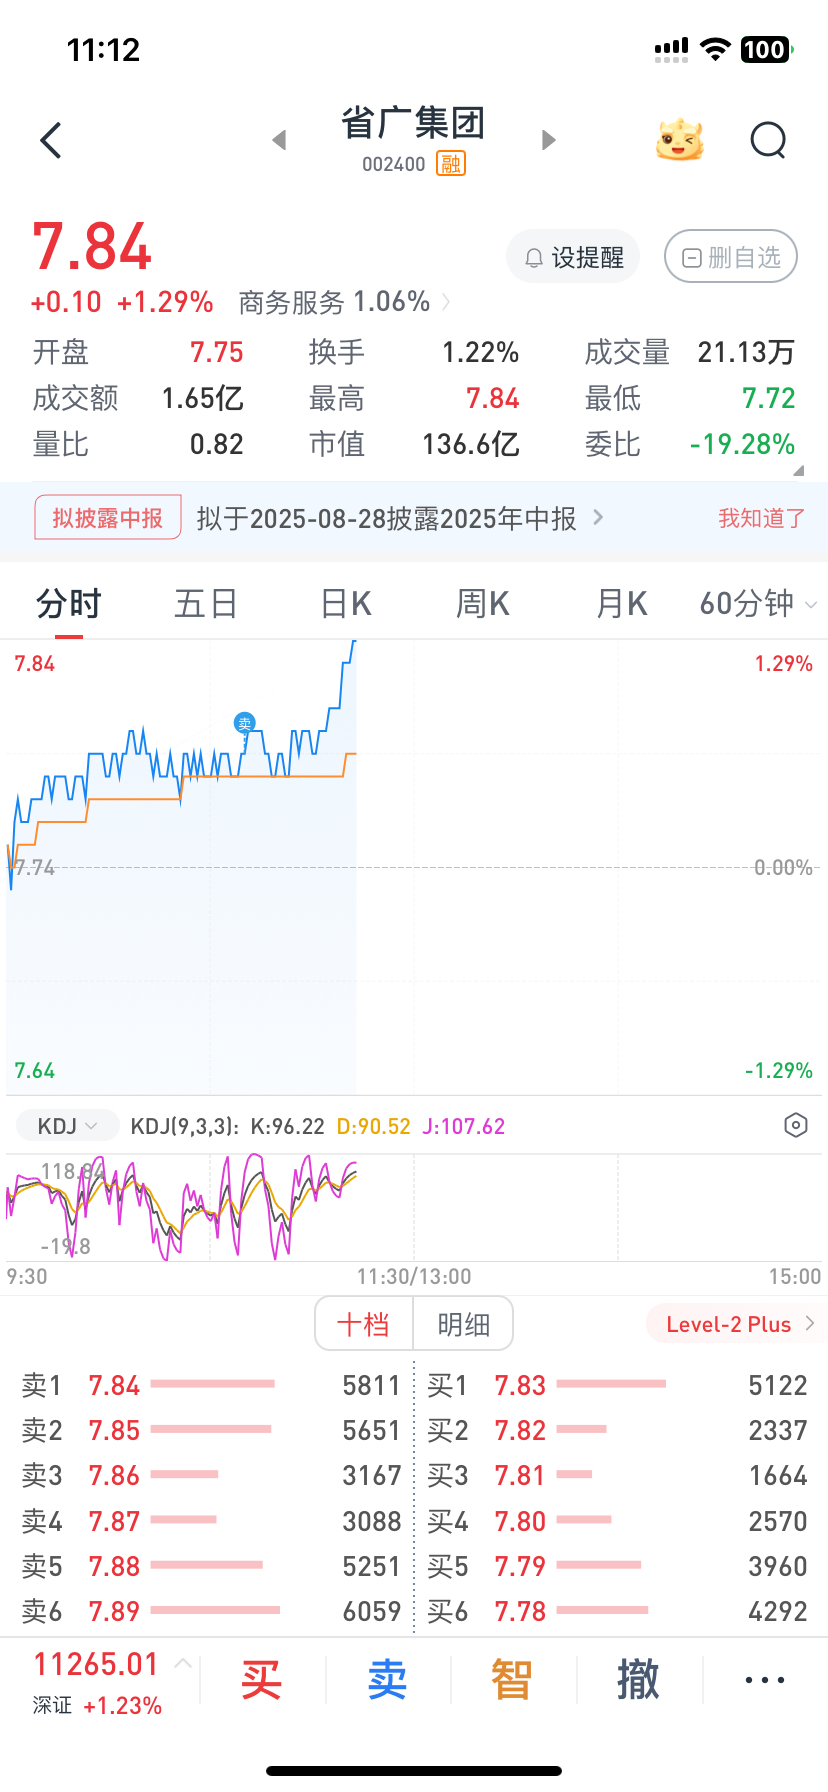This screenshot has width=828, height=1792.
Task: Tap the 撤 cancel order button
Action: [x=638, y=1680]
